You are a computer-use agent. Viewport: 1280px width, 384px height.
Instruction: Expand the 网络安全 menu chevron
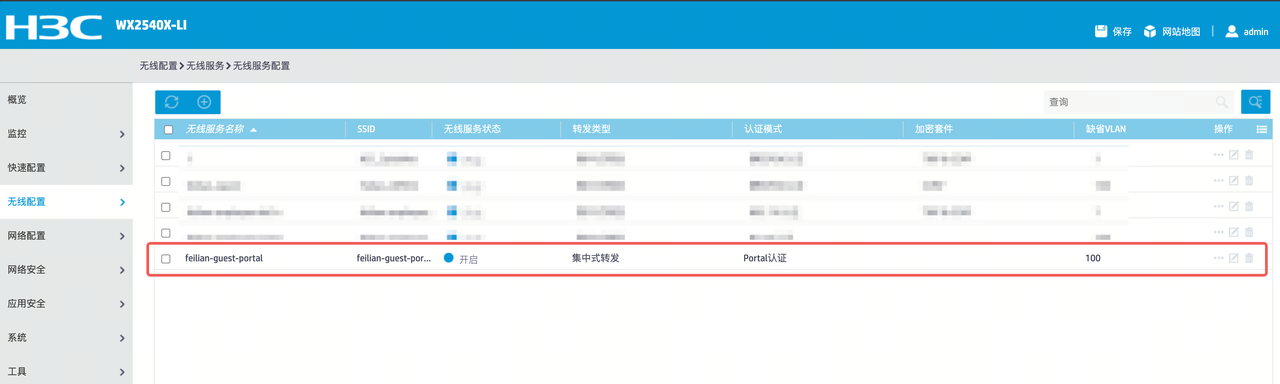[122, 270]
